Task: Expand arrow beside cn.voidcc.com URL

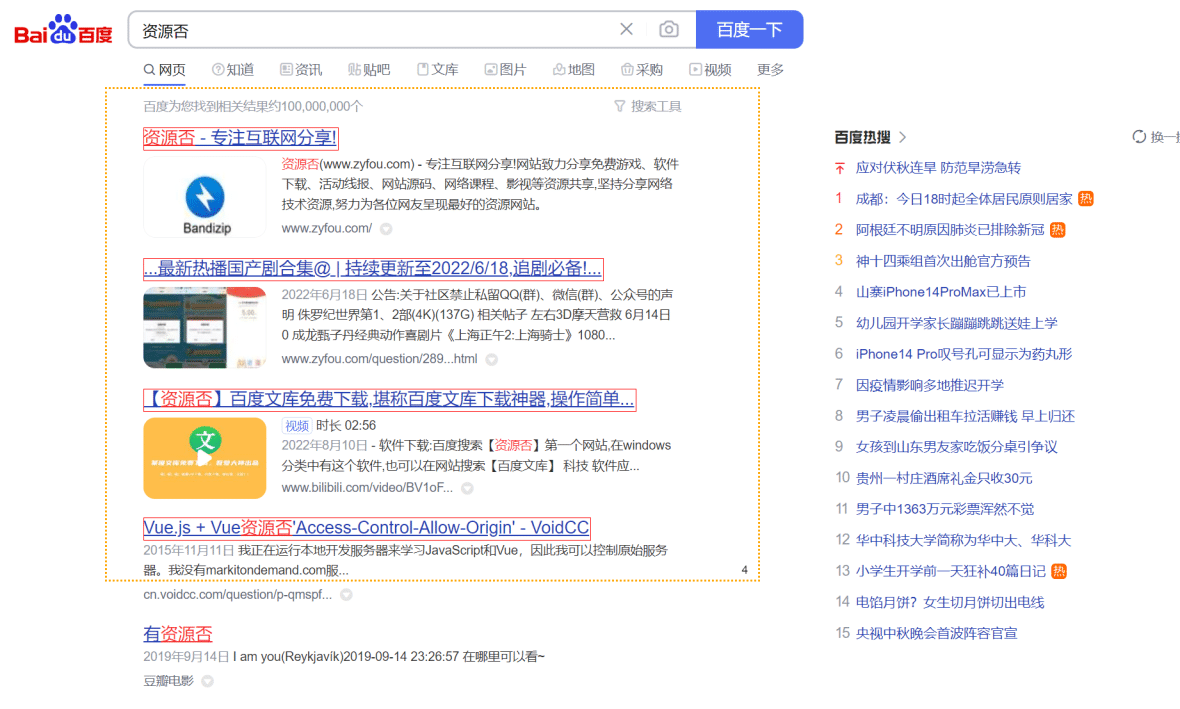Action: pyautogui.click(x=346, y=595)
